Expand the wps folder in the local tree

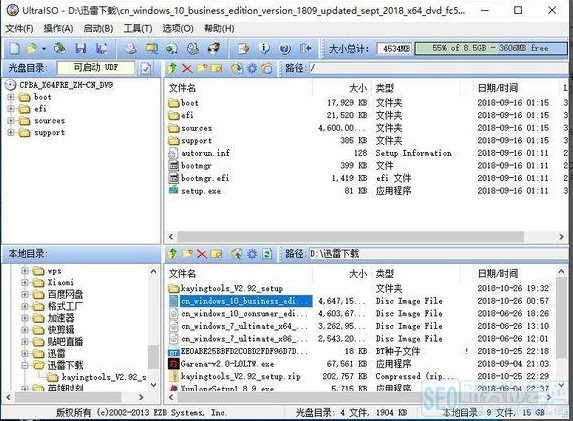click(24, 271)
